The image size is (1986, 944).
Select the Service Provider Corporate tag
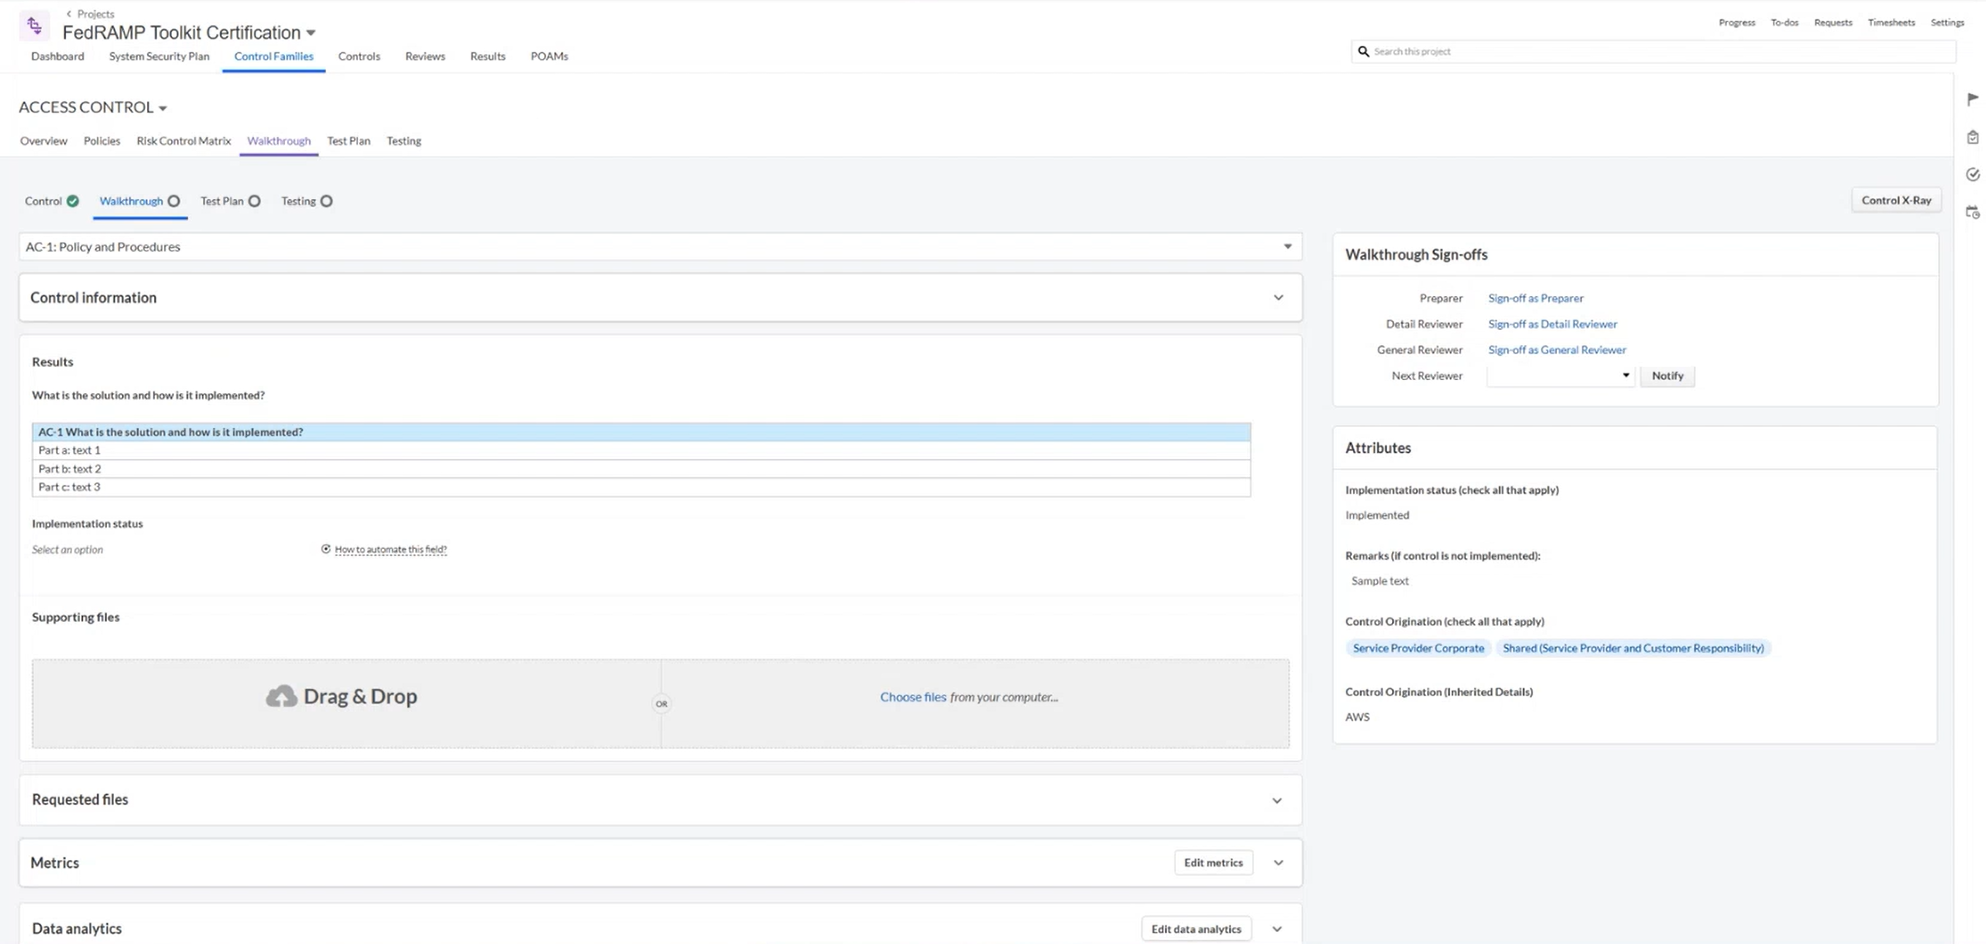[1417, 648]
